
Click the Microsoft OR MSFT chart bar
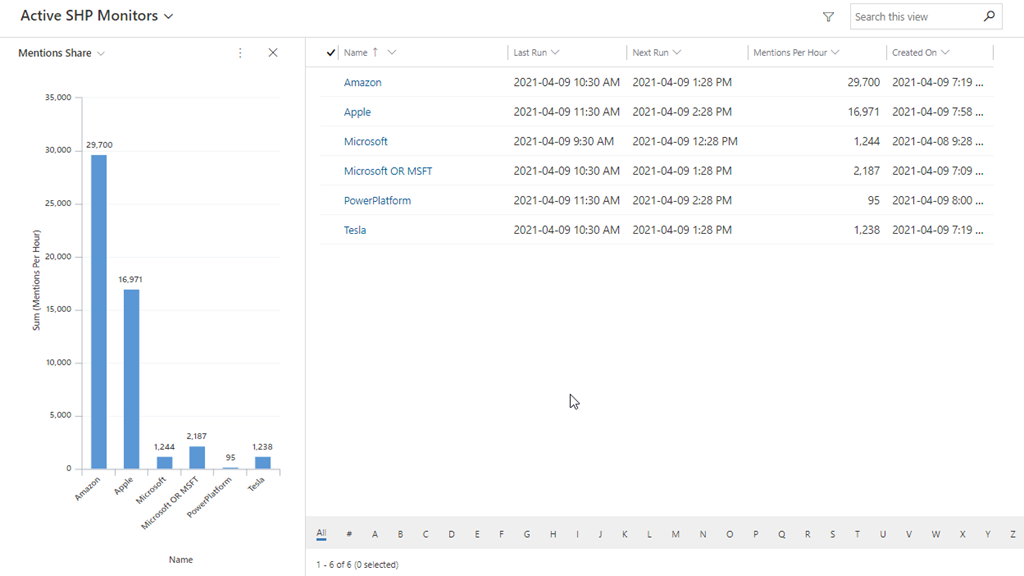click(x=197, y=457)
